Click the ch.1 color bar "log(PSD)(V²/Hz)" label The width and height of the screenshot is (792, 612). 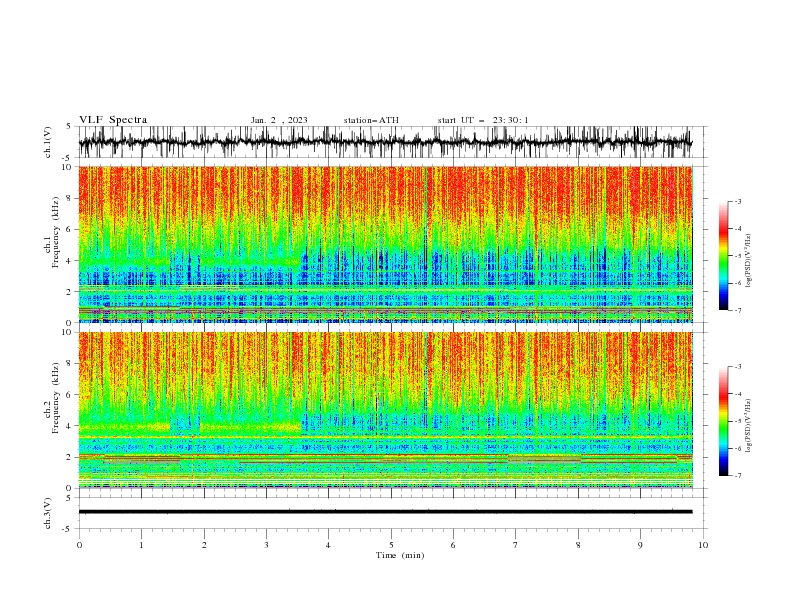(x=749, y=261)
